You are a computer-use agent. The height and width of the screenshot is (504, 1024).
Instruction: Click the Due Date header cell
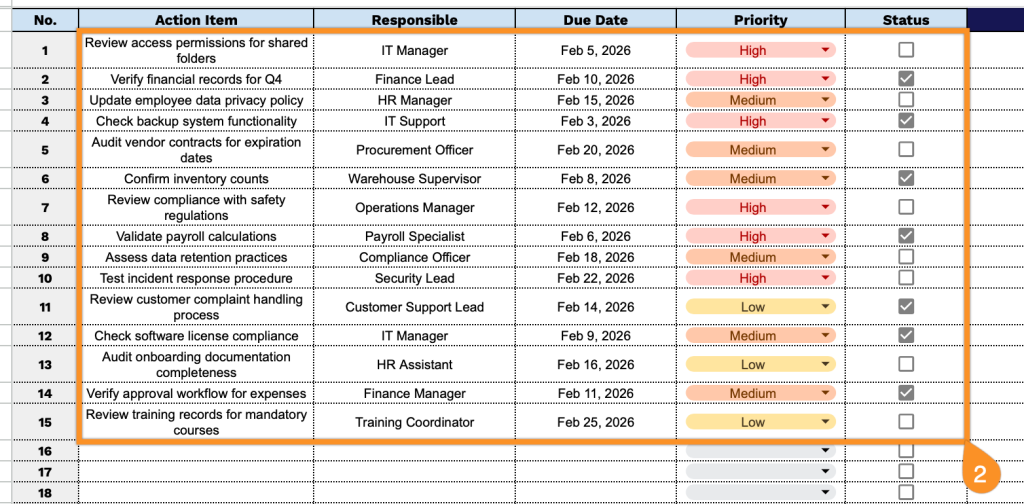click(595, 20)
